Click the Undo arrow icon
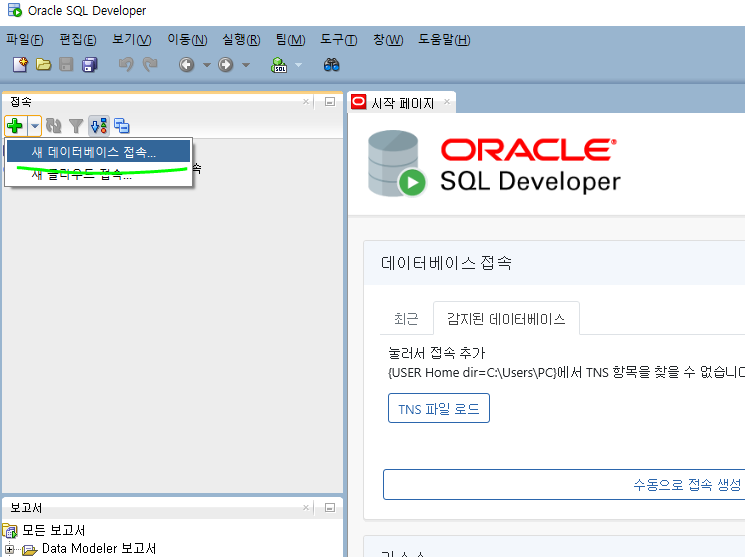This screenshot has width=745, height=557. point(126,64)
